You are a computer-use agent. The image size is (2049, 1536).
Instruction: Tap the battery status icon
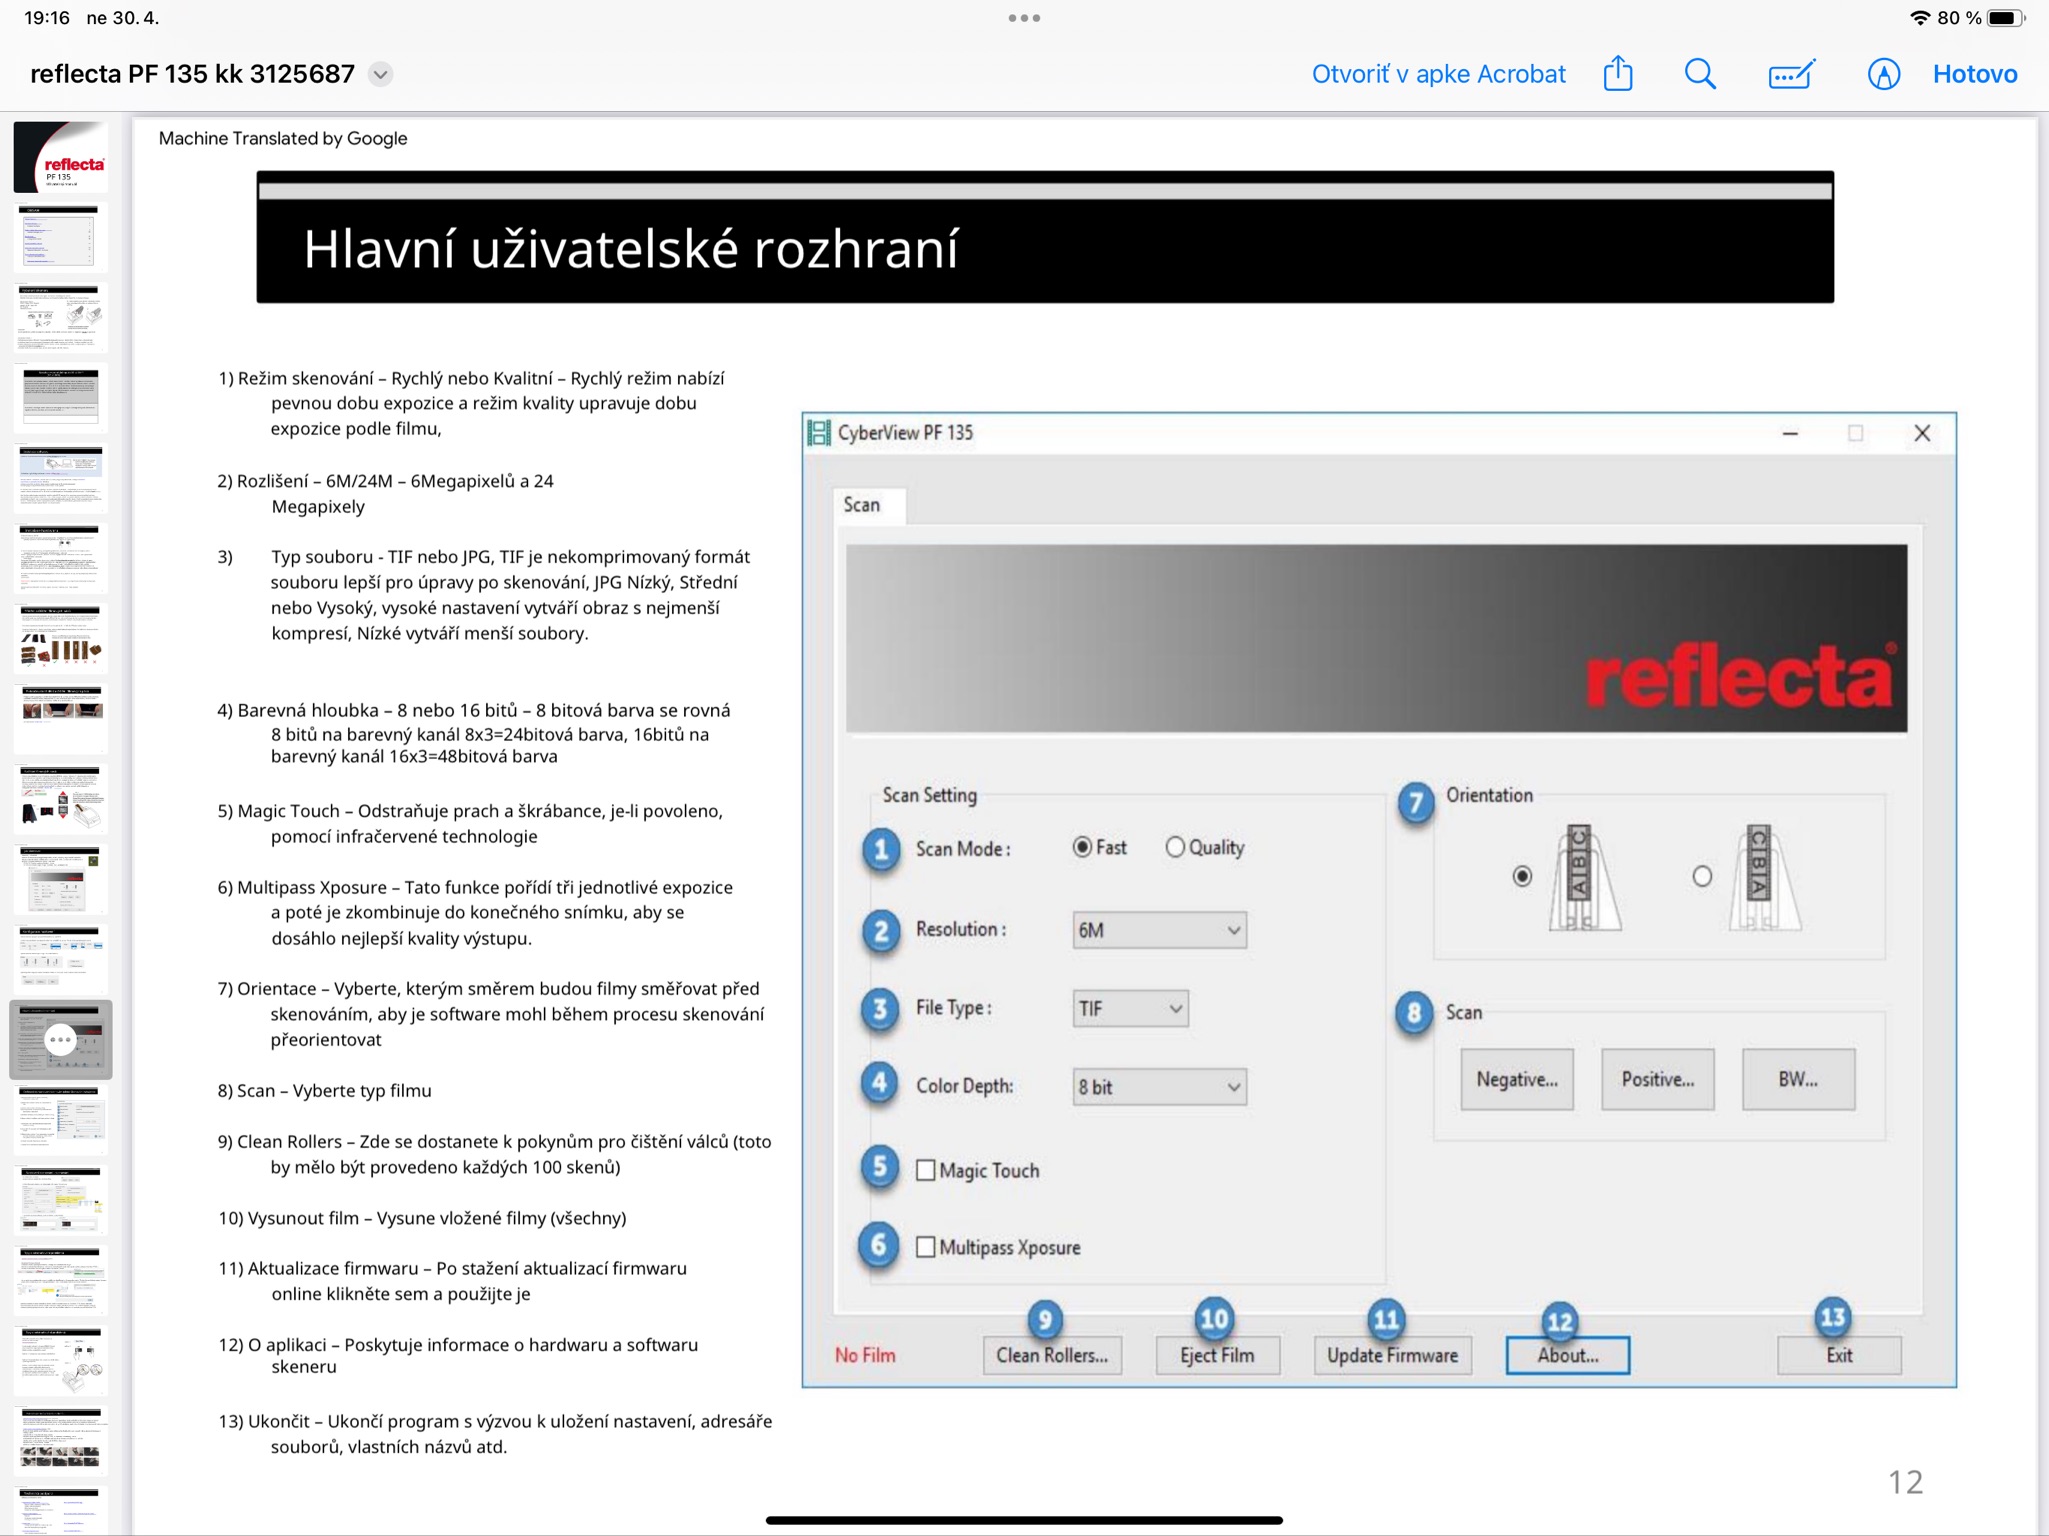click(x=2006, y=18)
